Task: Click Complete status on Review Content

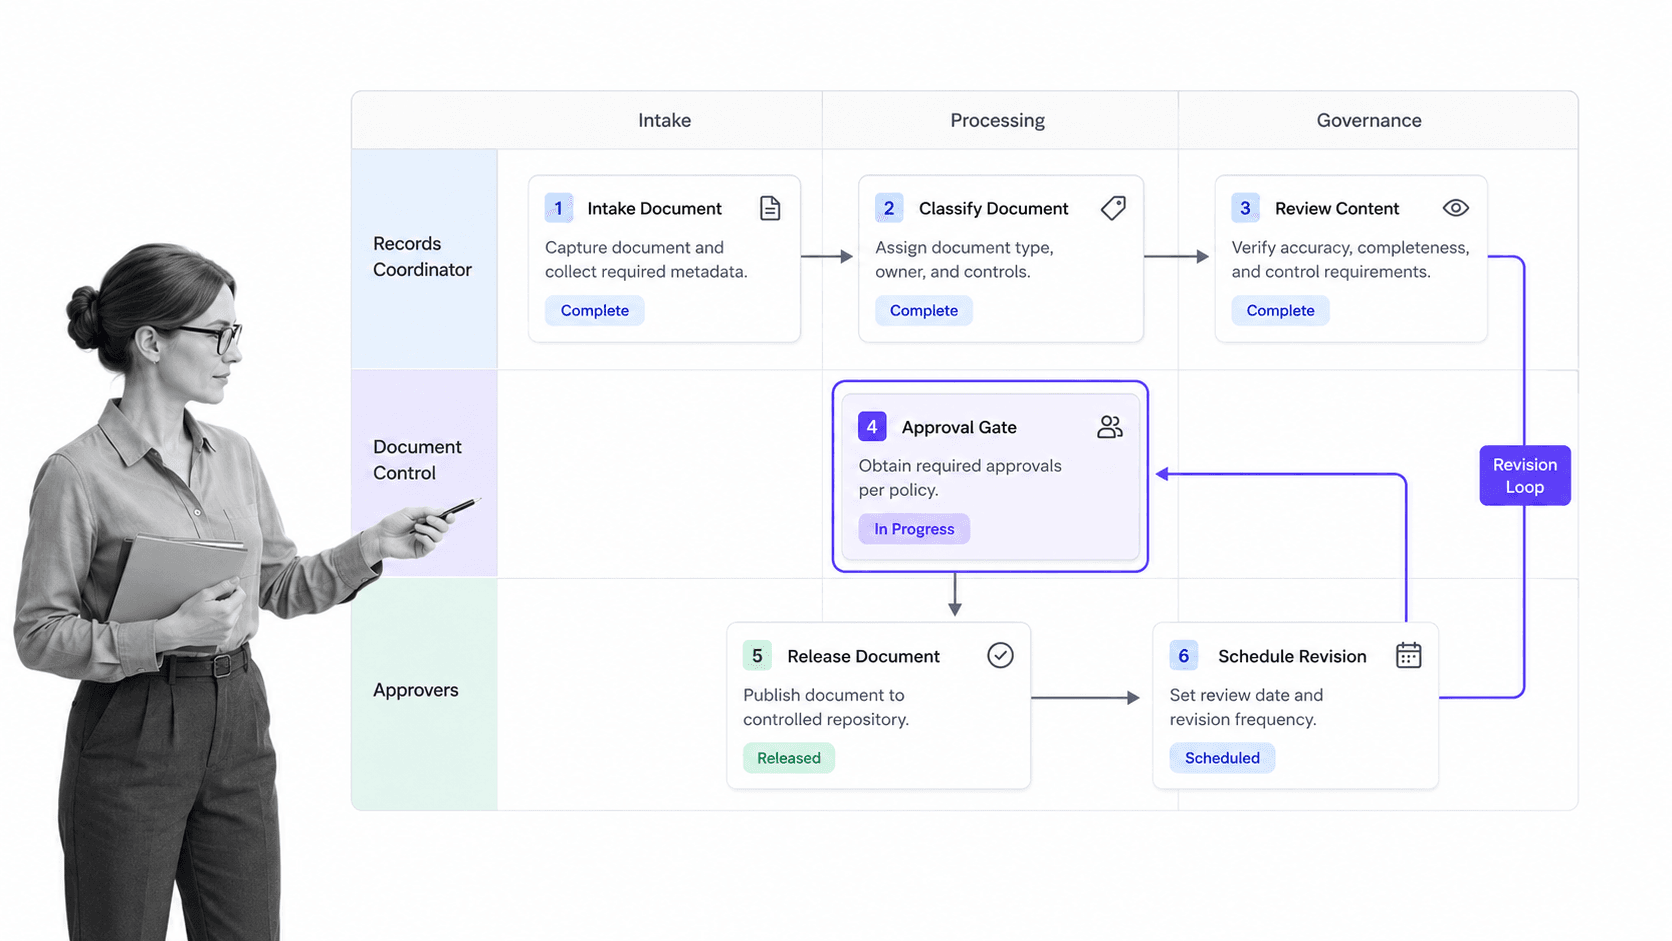Action: click(x=1280, y=311)
